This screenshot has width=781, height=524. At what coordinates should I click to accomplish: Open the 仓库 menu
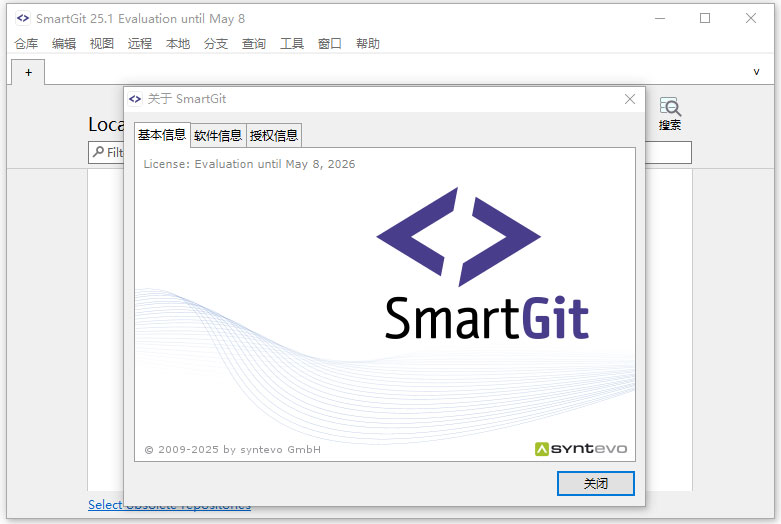pyautogui.click(x=26, y=44)
